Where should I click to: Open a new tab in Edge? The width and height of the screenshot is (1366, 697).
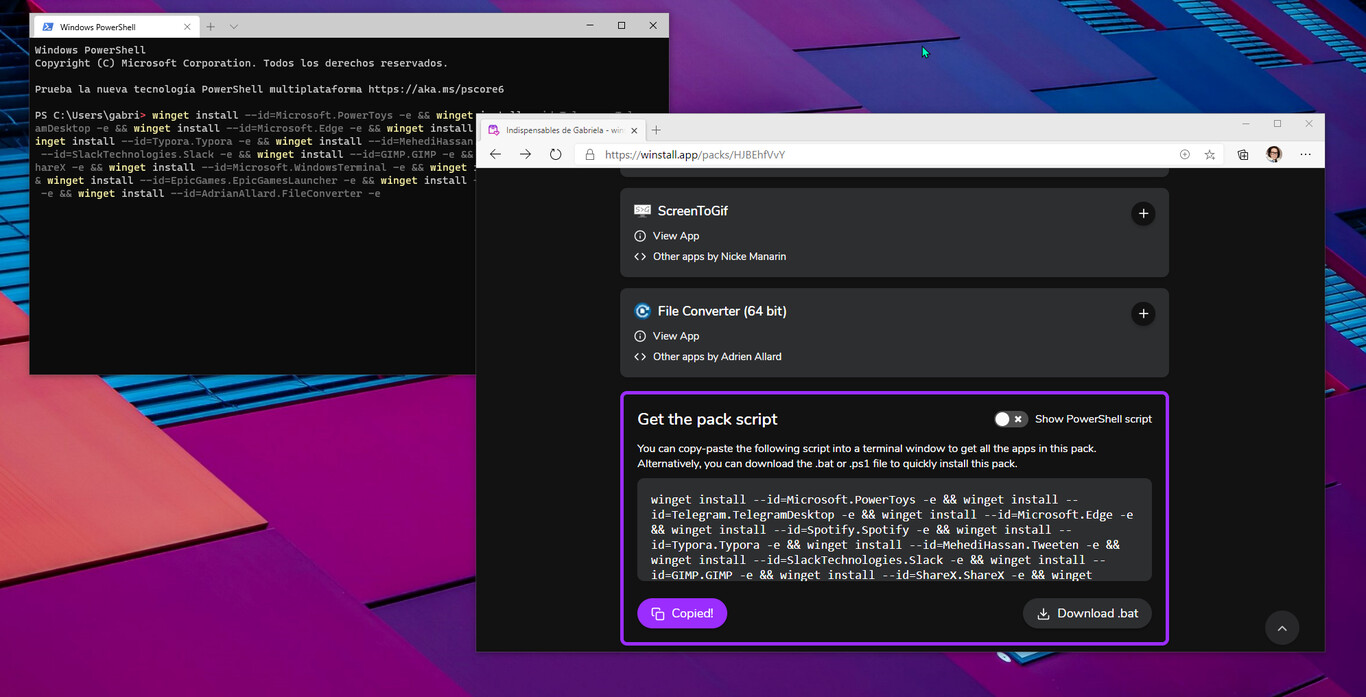(x=656, y=130)
